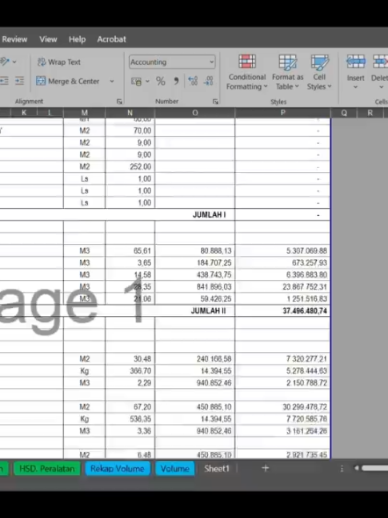Click sheet tab options dots
This screenshot has height=518, width=388.
(342, 469)
